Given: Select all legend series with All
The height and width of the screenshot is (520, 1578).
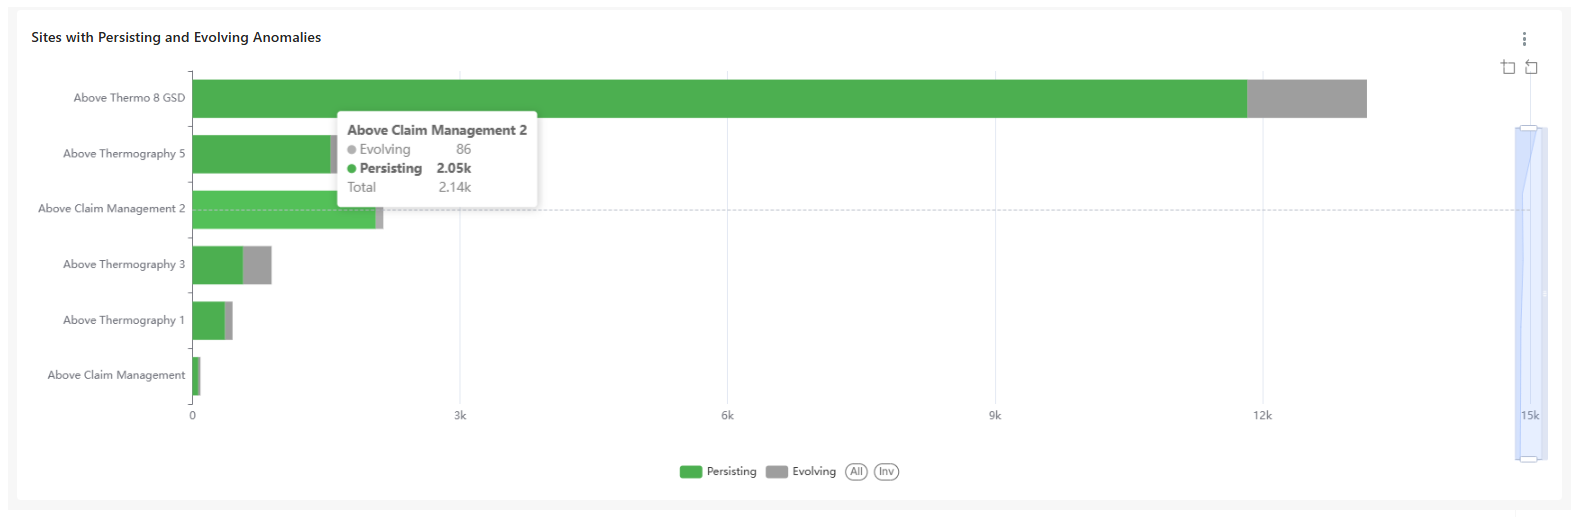Looking at the screenshot, I should (x=856, y=472).
